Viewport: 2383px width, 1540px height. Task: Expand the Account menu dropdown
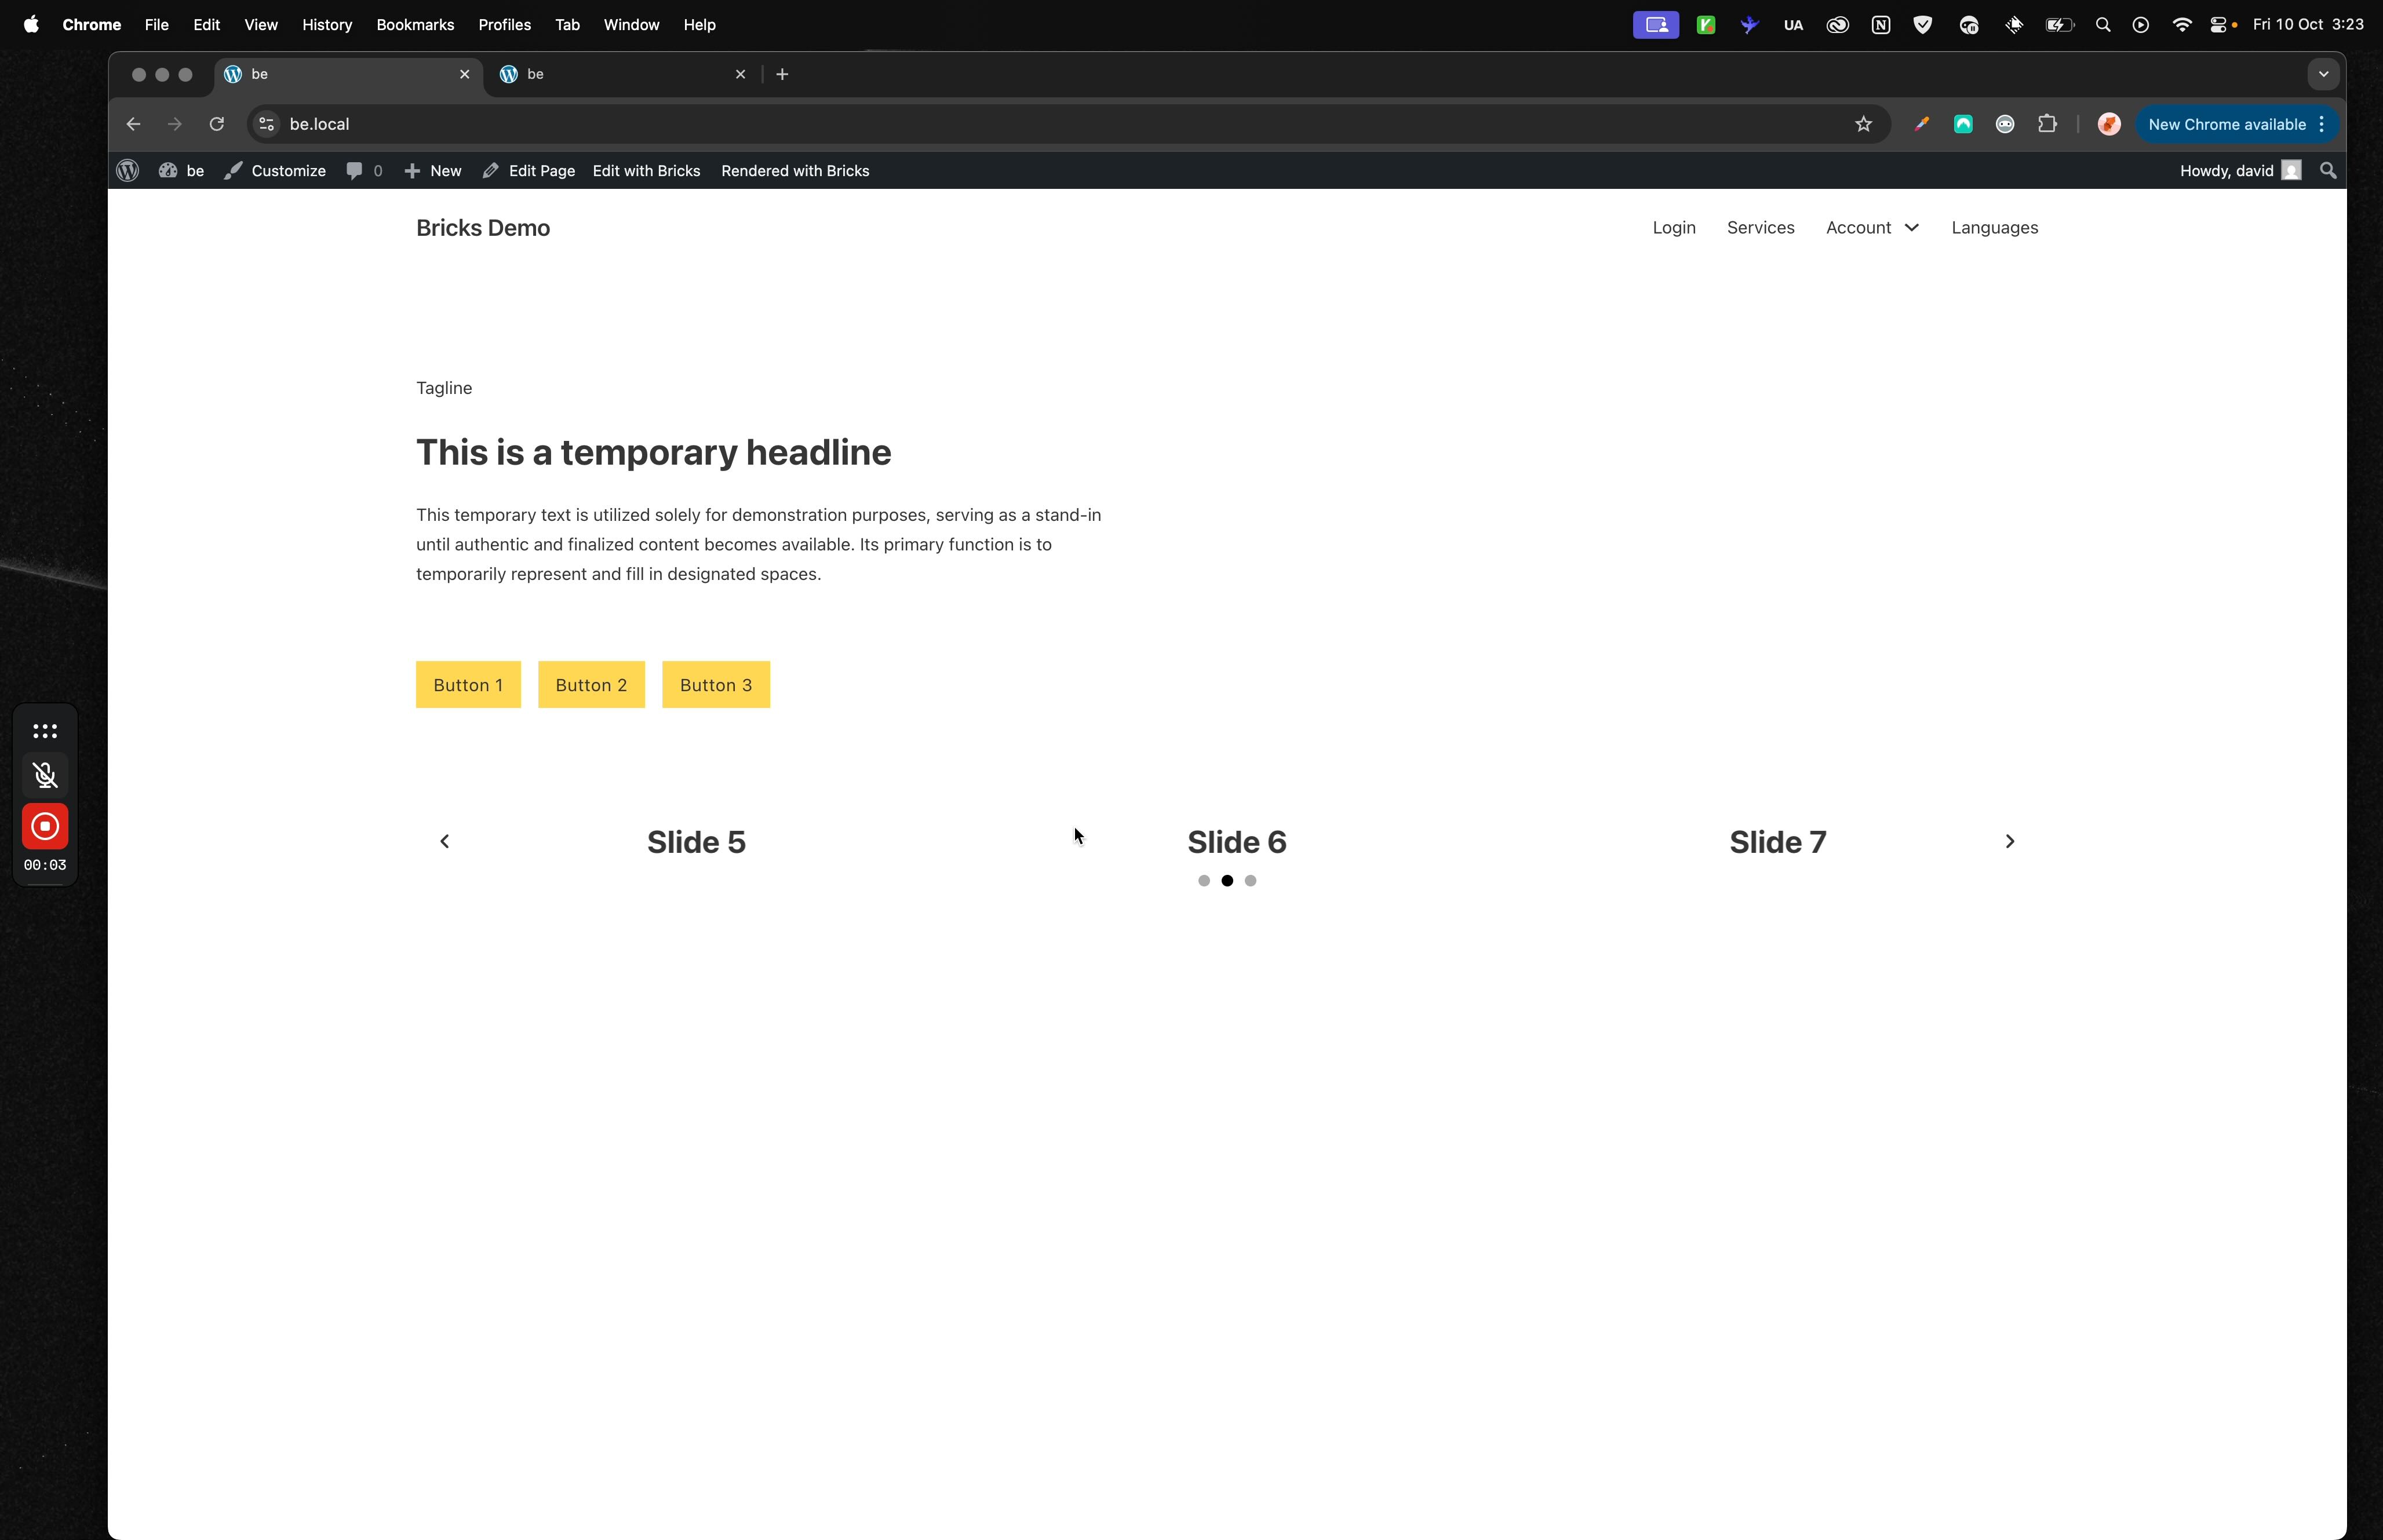[x=1872, y=228]
